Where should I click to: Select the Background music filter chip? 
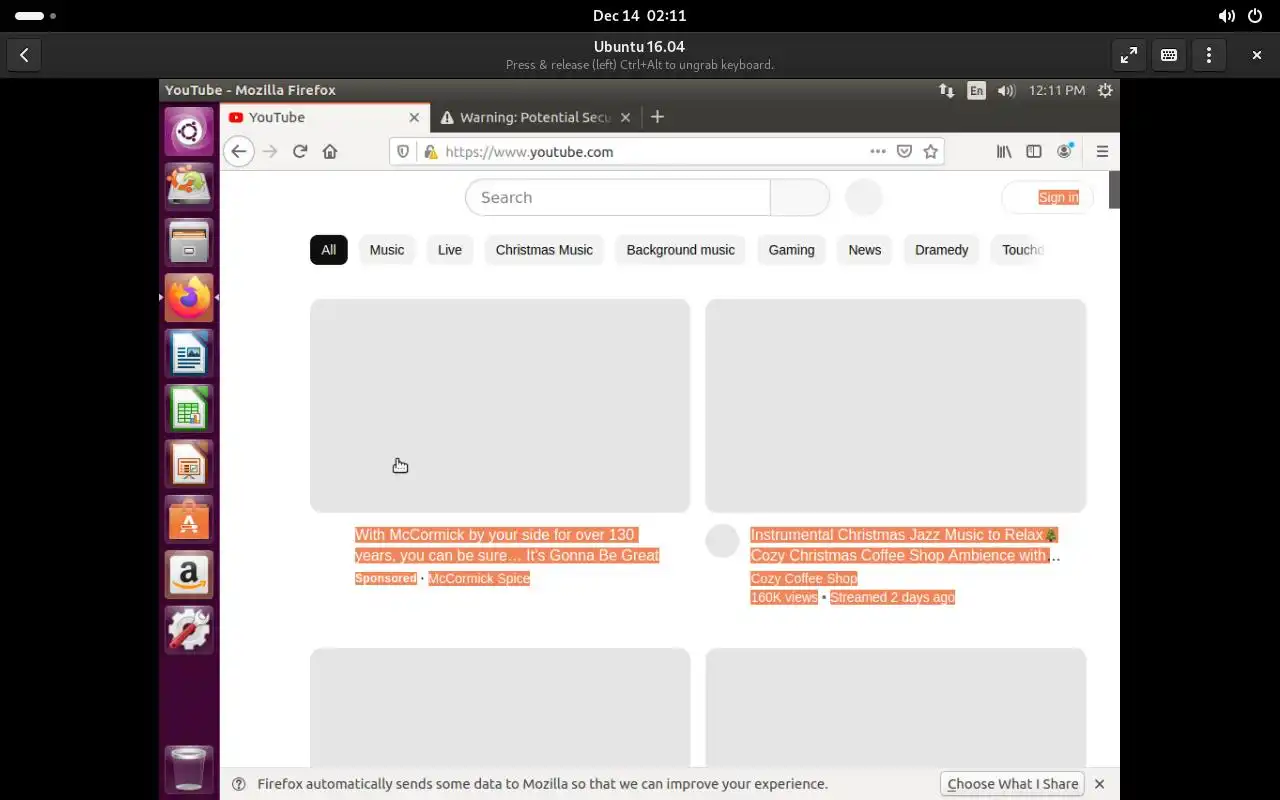681,250
